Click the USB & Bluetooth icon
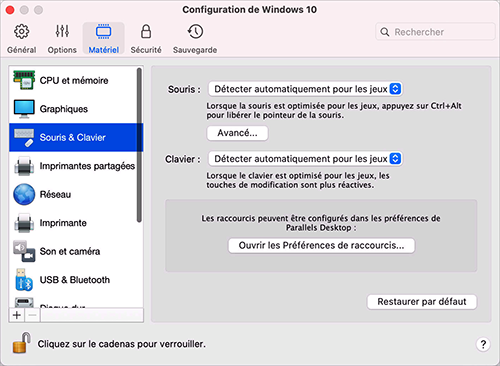Screen dimensions: 500x366 click(x=24, y=280)
